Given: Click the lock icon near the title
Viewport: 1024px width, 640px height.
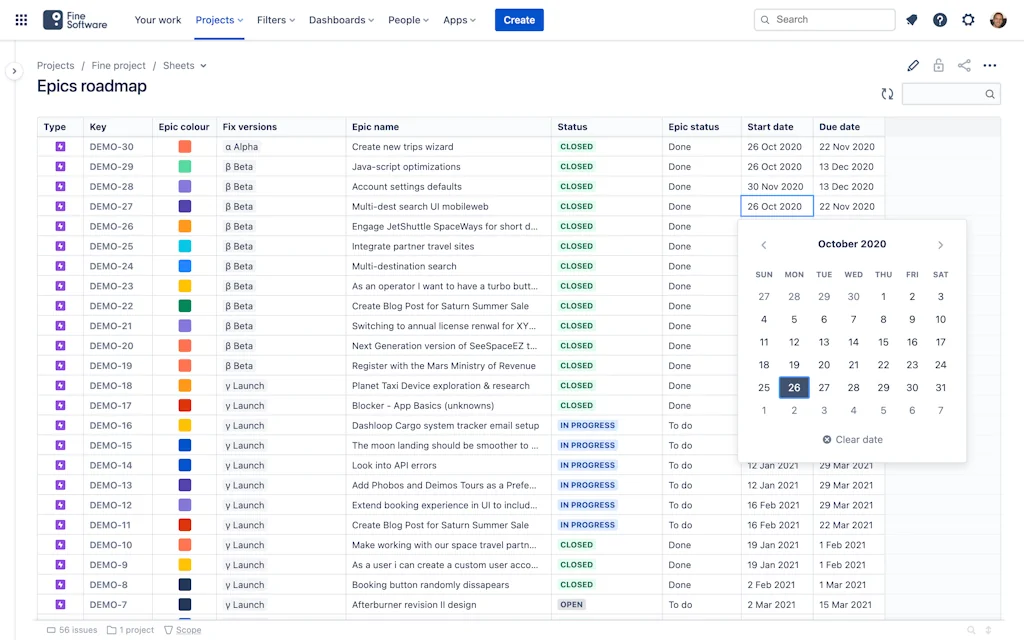Looking at the screenshot, I should pyautogui.click(x=938, y=66).
